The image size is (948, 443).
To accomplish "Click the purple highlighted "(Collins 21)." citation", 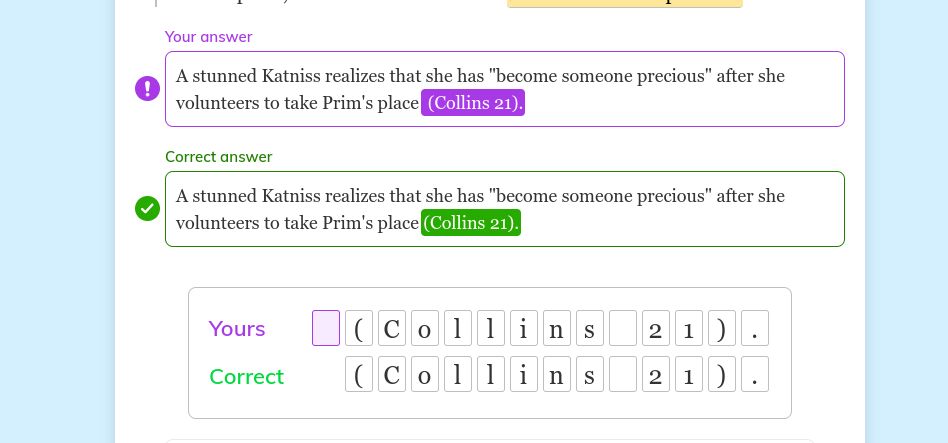I will pyautogui.click(x=473, y=103).
